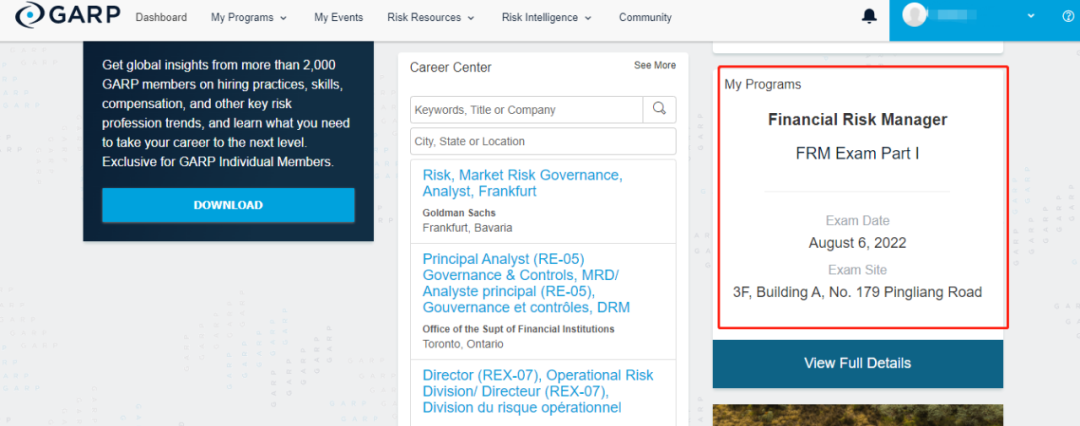Open the Director (REX-07) job listing

click(x=538, y=391)
